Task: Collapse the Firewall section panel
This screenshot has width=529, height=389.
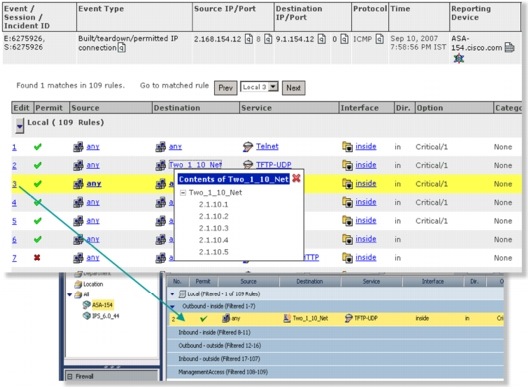Action: 69,376
